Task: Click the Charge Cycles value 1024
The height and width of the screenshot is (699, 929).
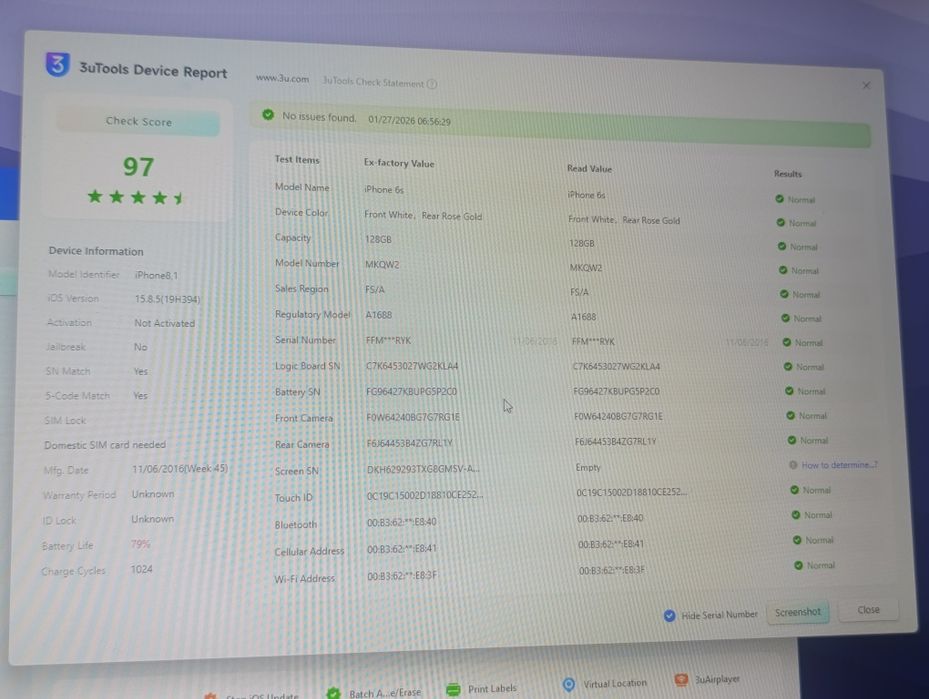Action: point(141,569)
